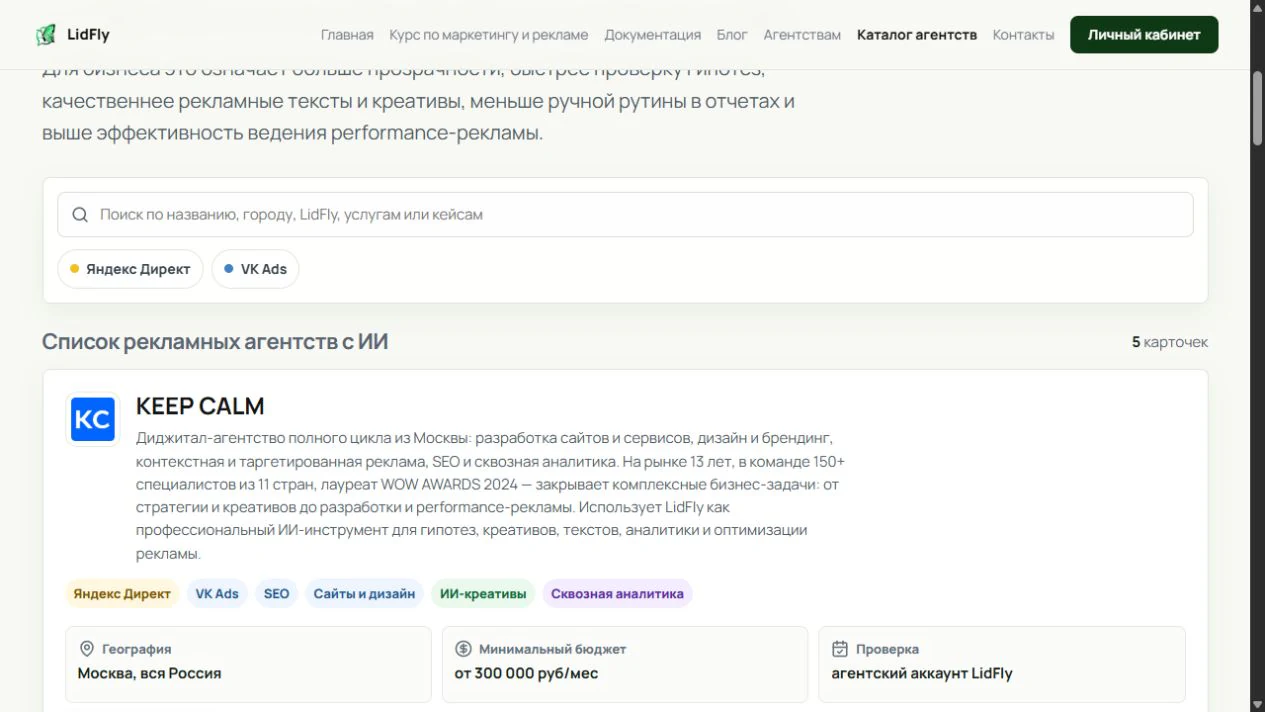Toggle the VK Ads filter chip
1265x712 pixels.
[255, 269]
